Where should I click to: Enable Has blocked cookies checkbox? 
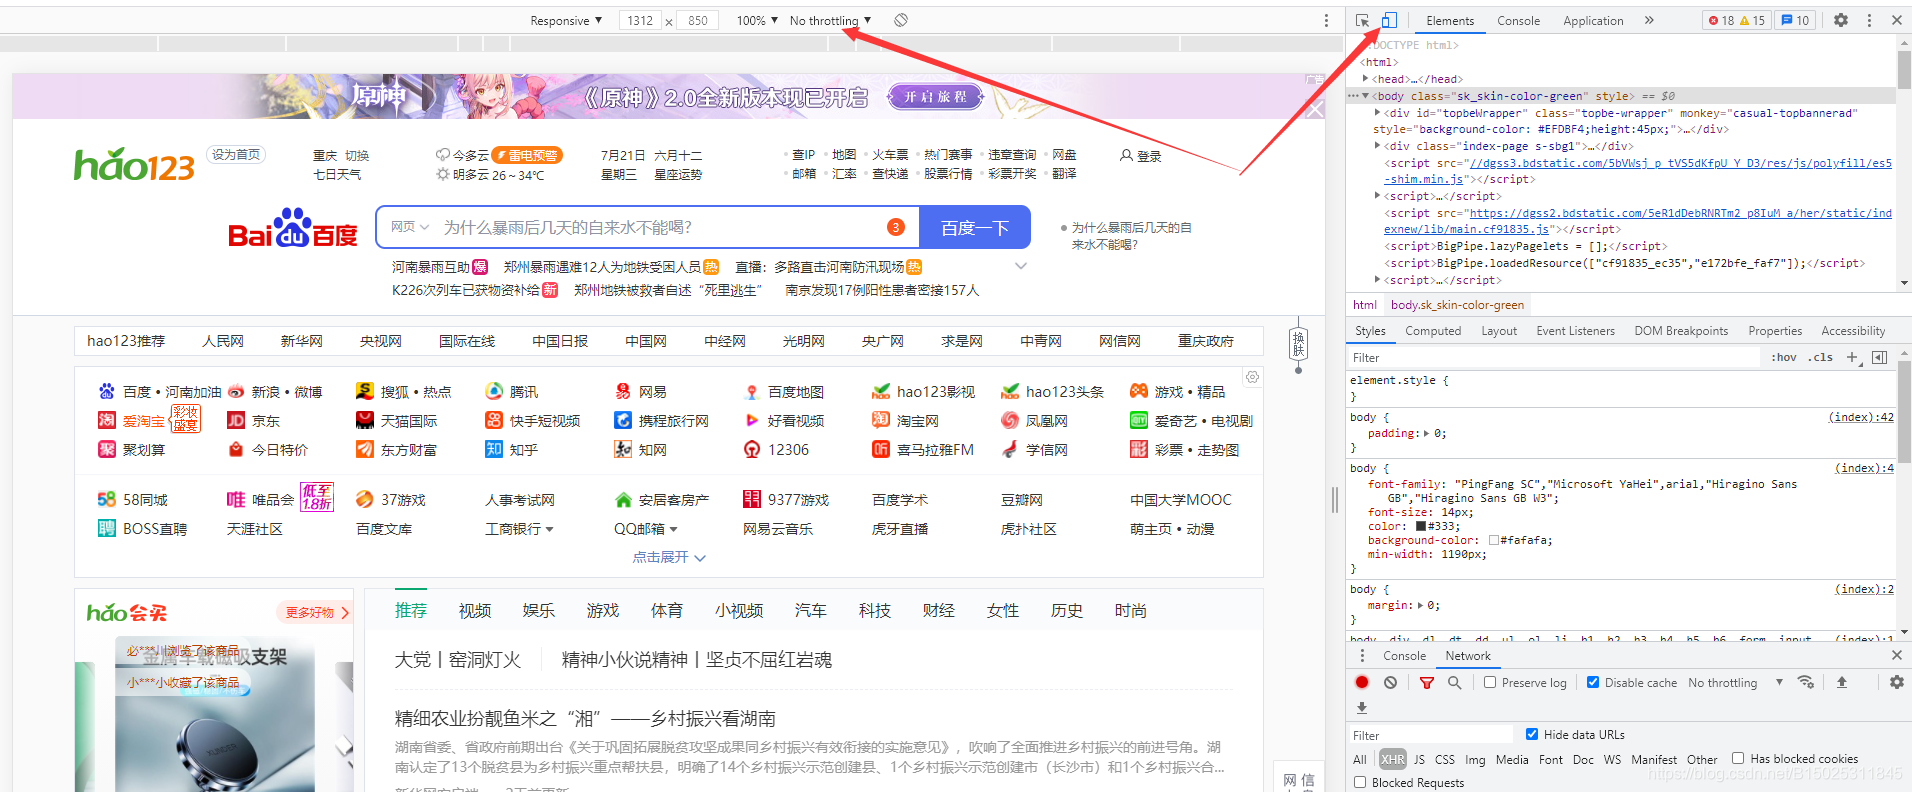[x=1738, y=759]
